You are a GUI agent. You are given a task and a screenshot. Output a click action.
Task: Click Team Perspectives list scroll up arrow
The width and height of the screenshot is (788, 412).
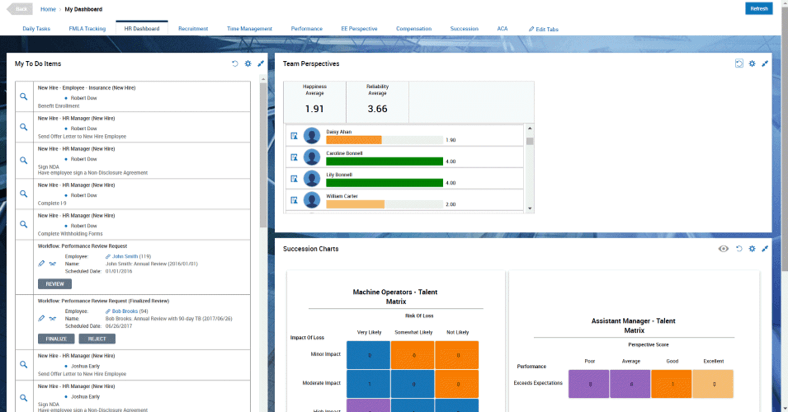point(530,129)
